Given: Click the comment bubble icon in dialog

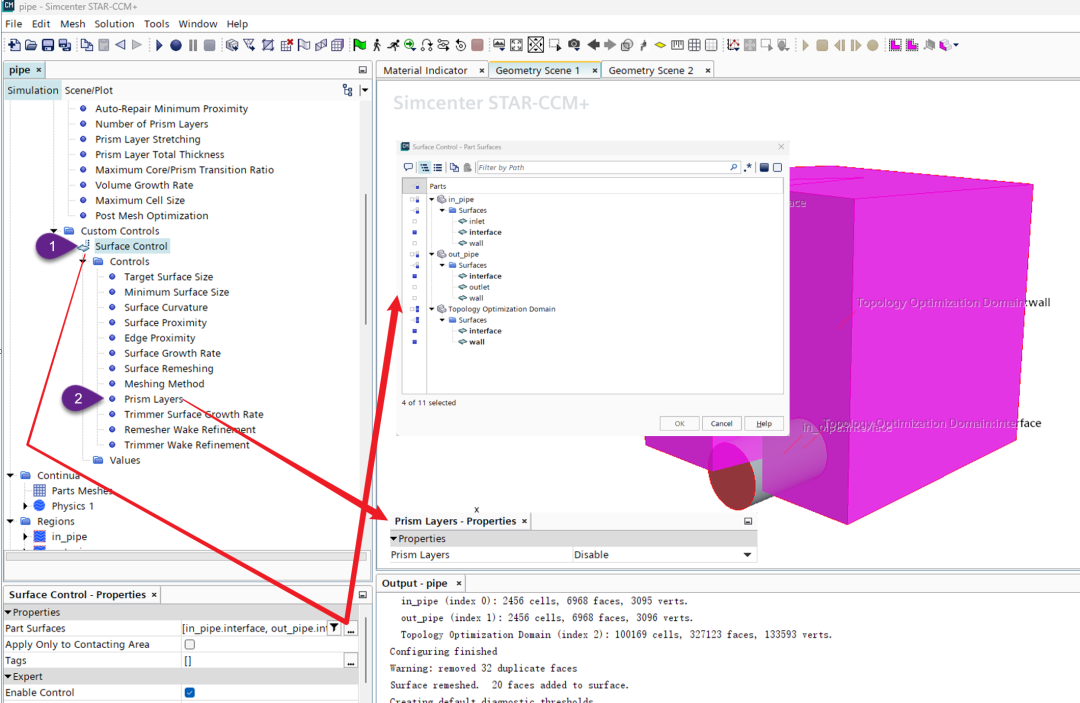Looking at the screenshot, I should tap(408, 167).
